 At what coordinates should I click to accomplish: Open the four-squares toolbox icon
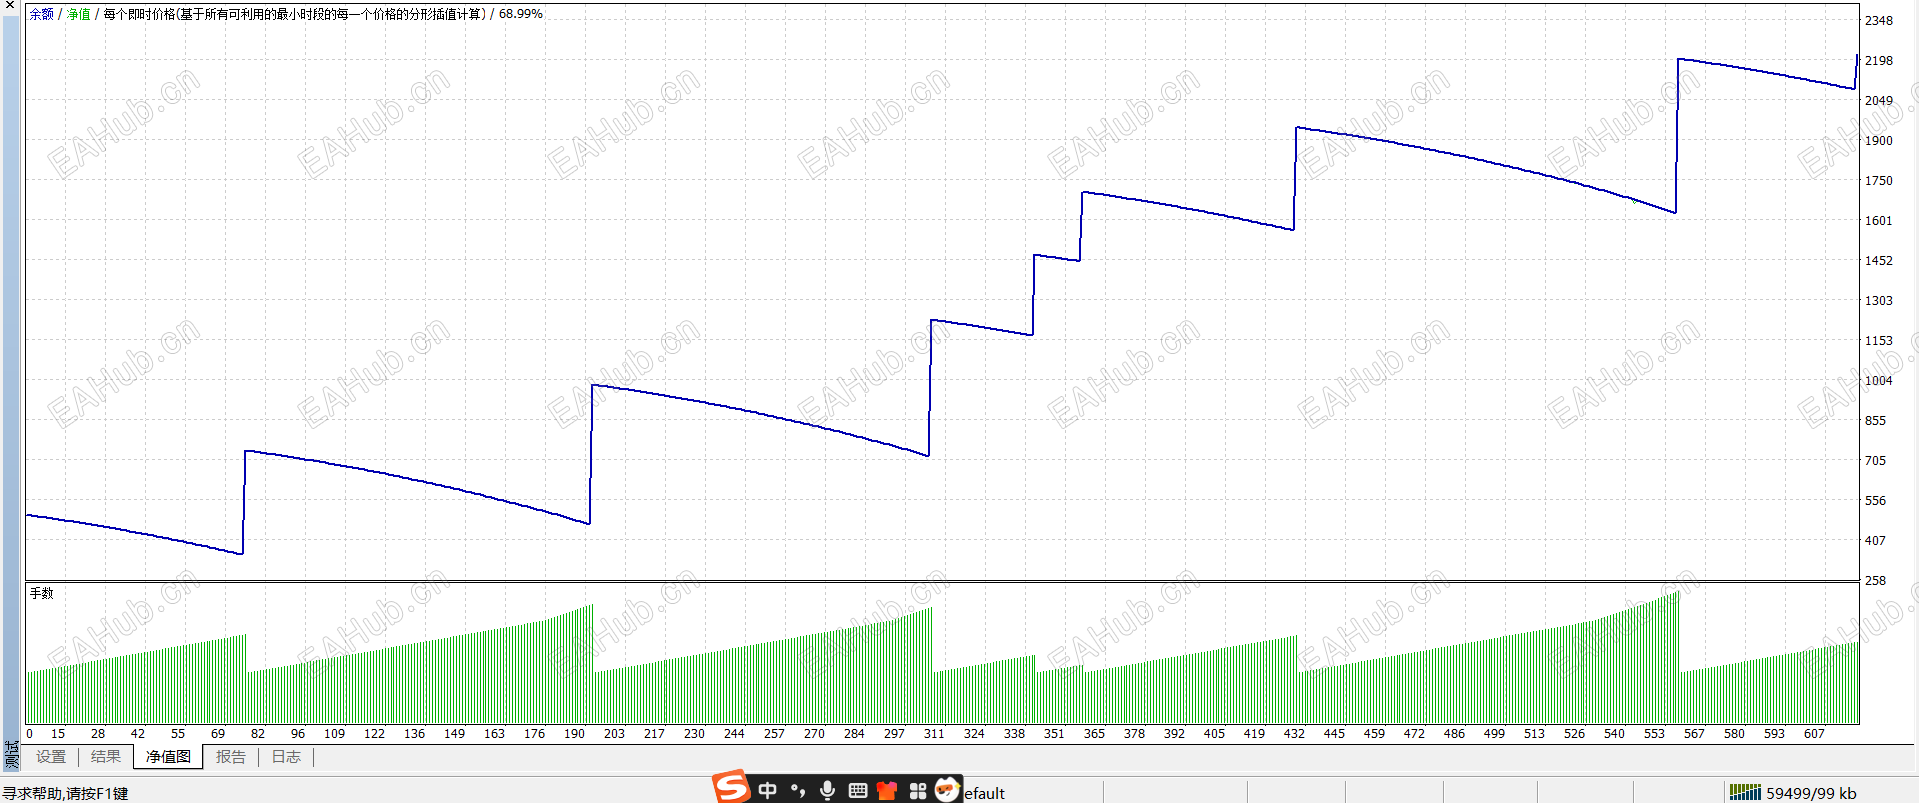(918, 791)
